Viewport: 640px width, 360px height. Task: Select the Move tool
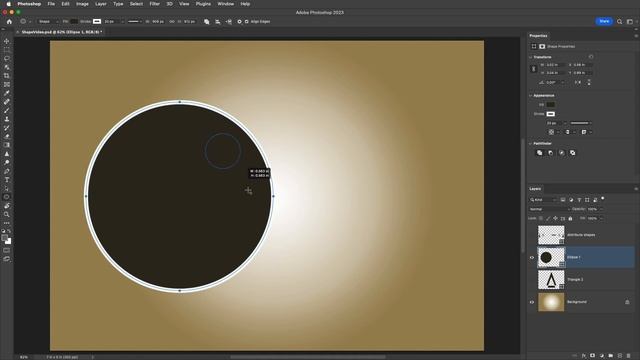[x=7, y=41]
